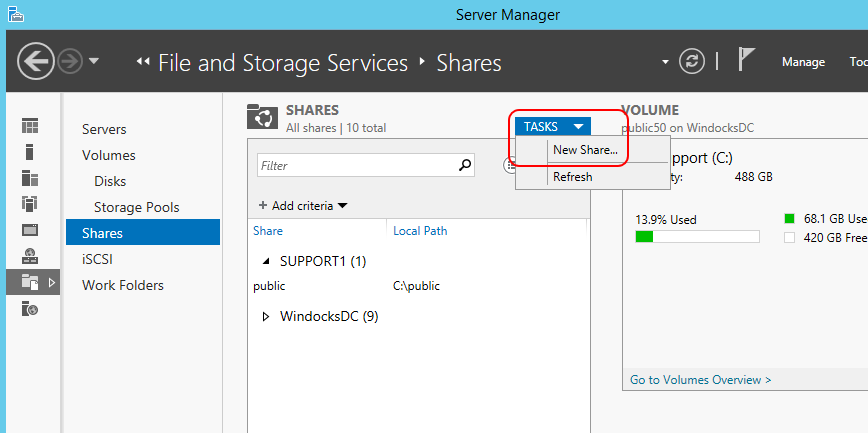Click the back navigation arrow
Image resolution: width=868 pixels, height=433 pixels.
click(35, 62)
